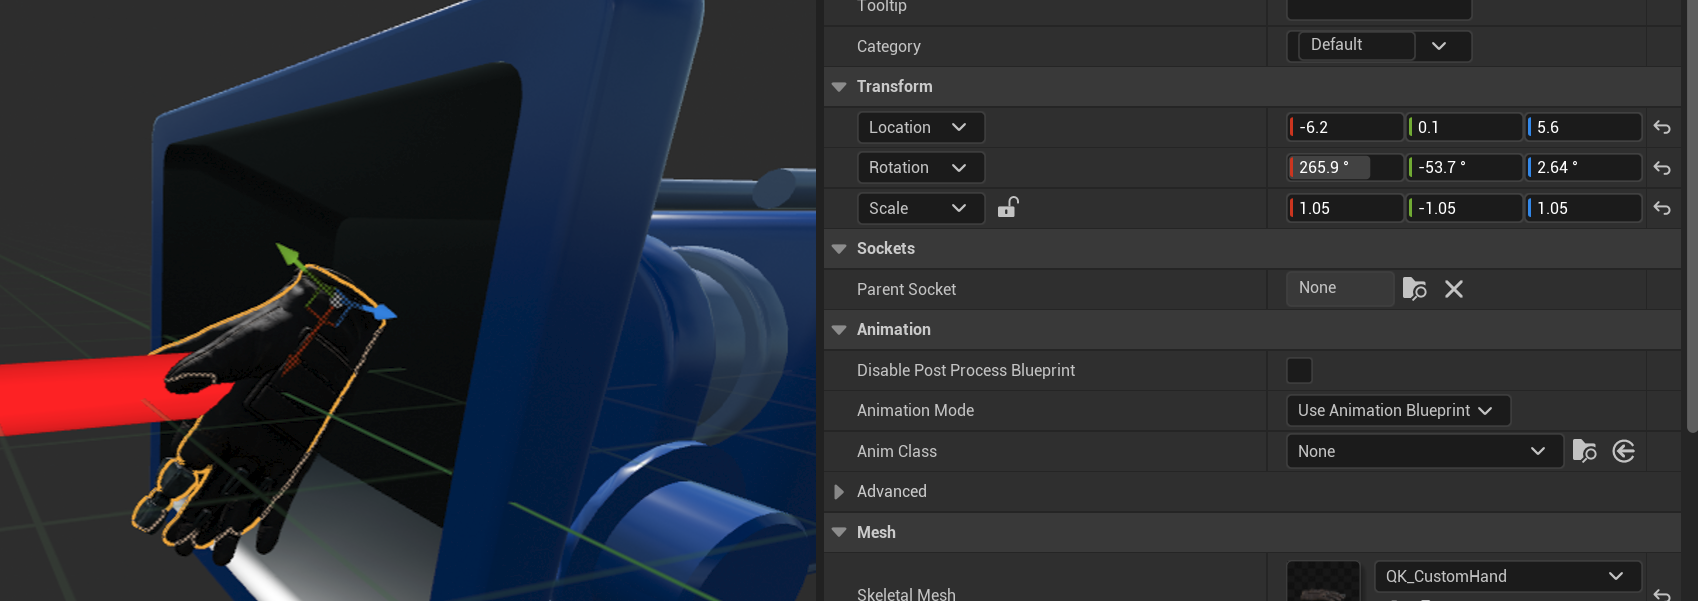Open the Location type dropdown
1698x601 pixels.
[x=921, y=127]
